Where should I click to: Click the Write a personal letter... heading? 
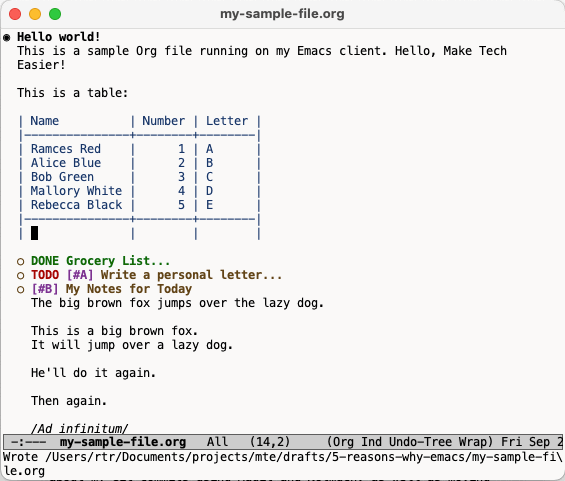click(x=191, y=275)
